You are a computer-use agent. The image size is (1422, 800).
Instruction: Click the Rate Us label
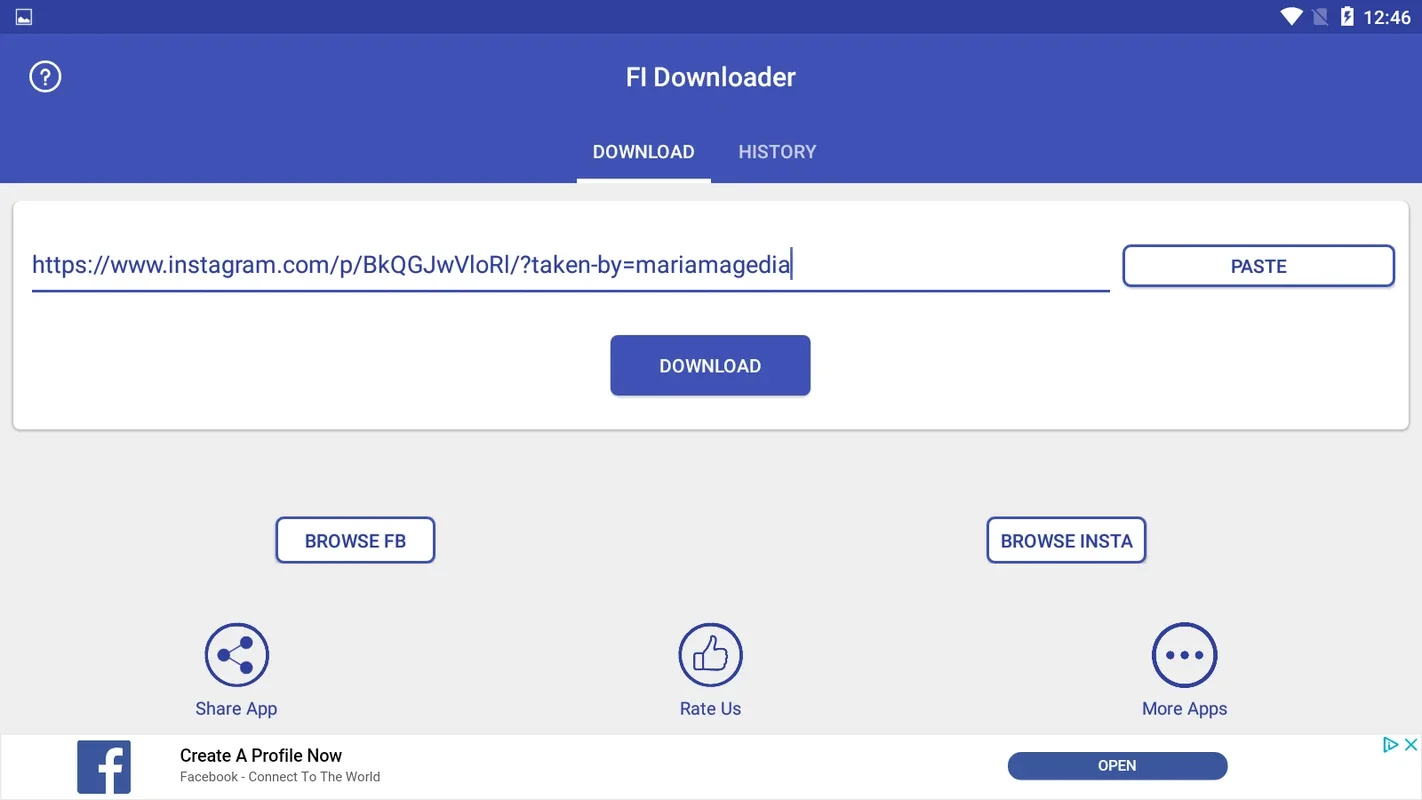[x=710, y=709]
